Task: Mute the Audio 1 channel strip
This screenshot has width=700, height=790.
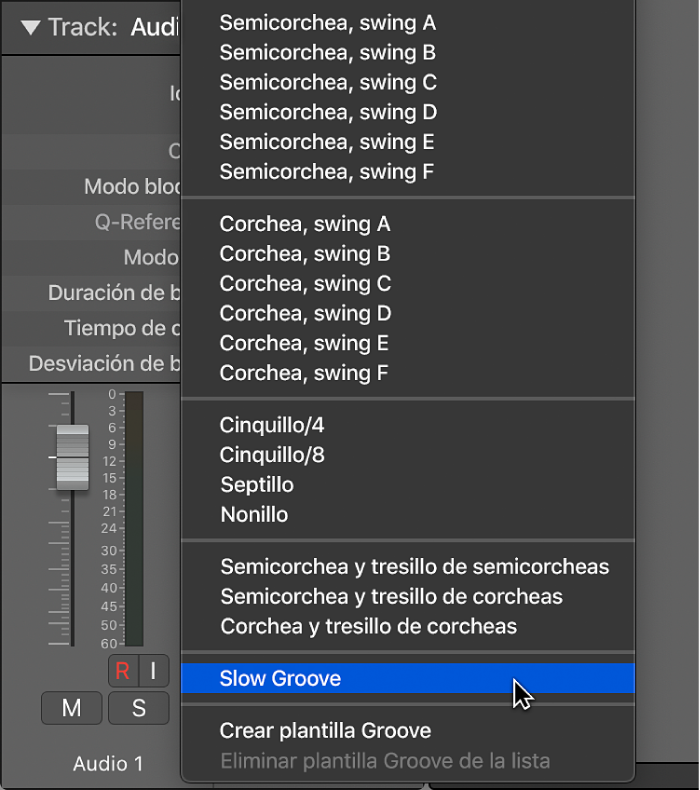Action: [71, 708]
